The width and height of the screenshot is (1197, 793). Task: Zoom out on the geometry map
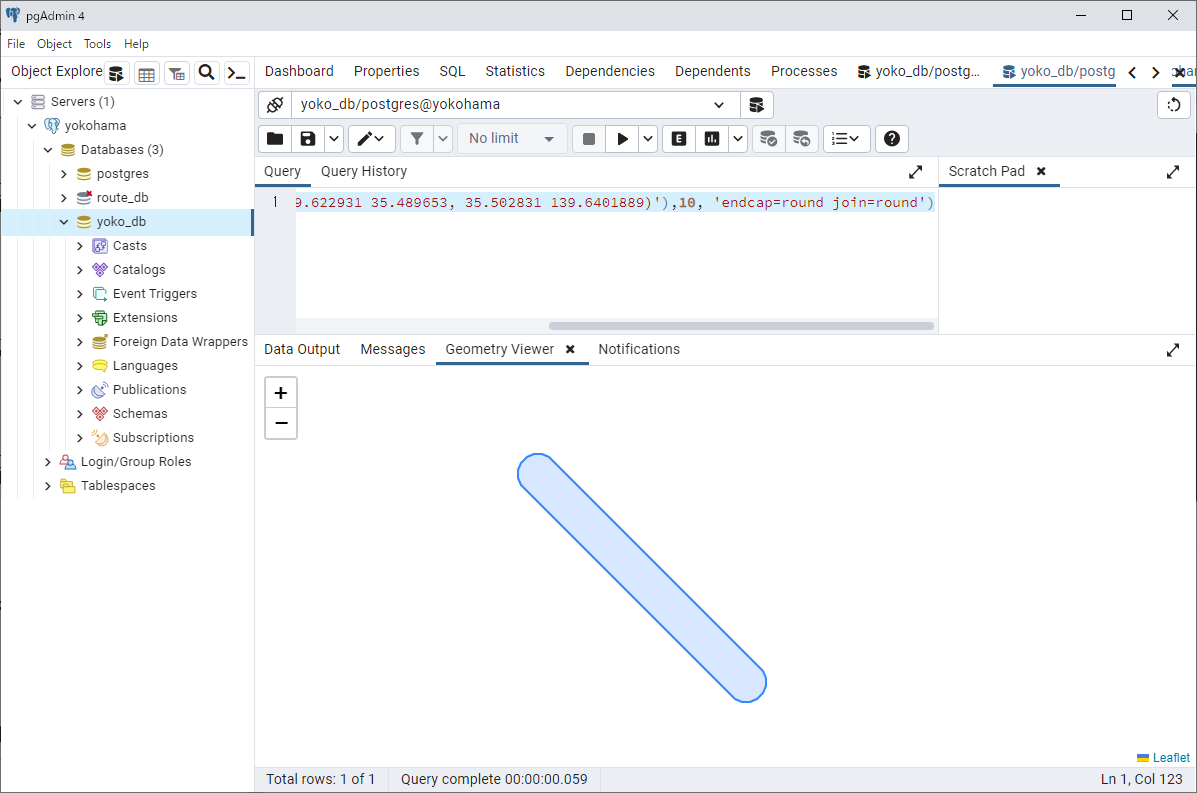(x=281, y=423)
